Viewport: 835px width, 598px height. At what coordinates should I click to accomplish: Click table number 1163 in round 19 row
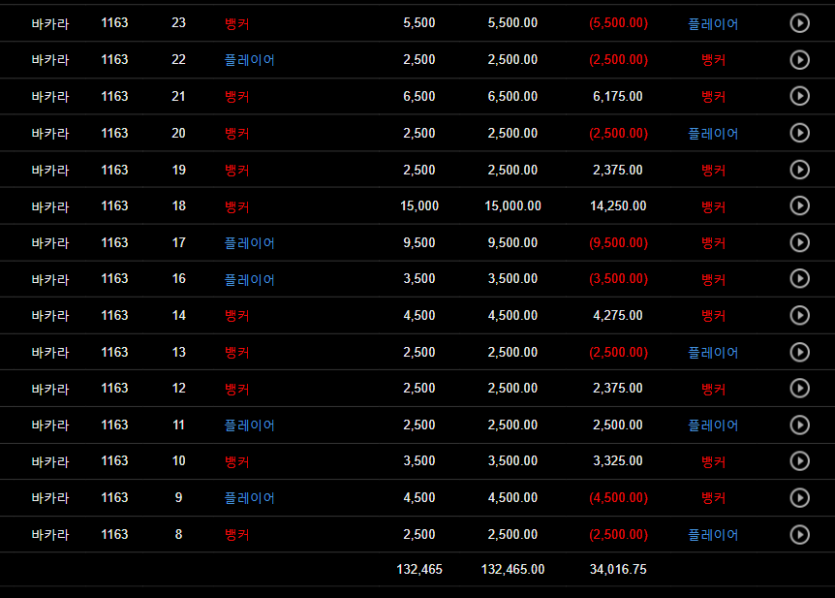[x=114, y=170]
